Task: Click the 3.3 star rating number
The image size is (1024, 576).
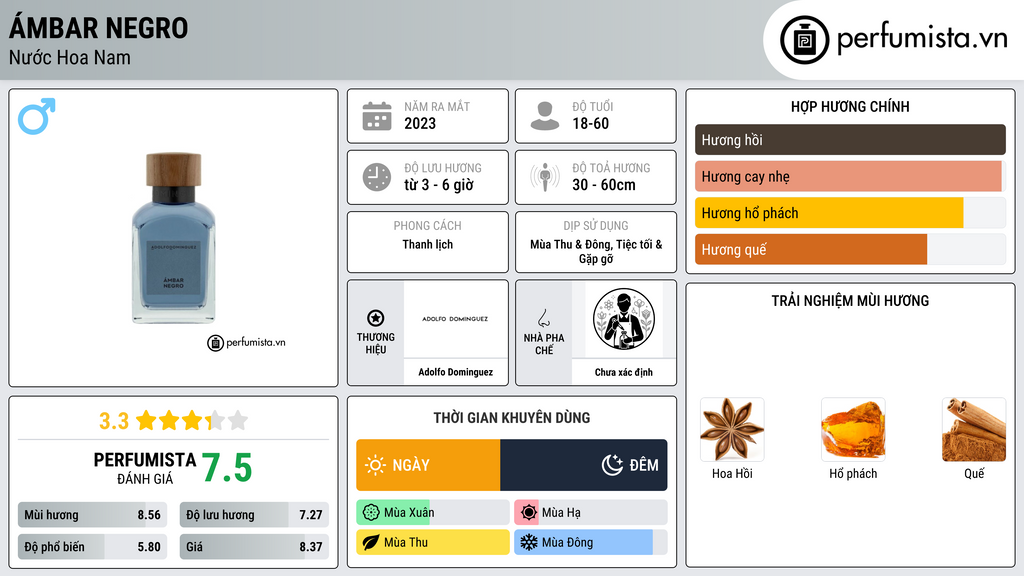Action: (x=114, y=421)
